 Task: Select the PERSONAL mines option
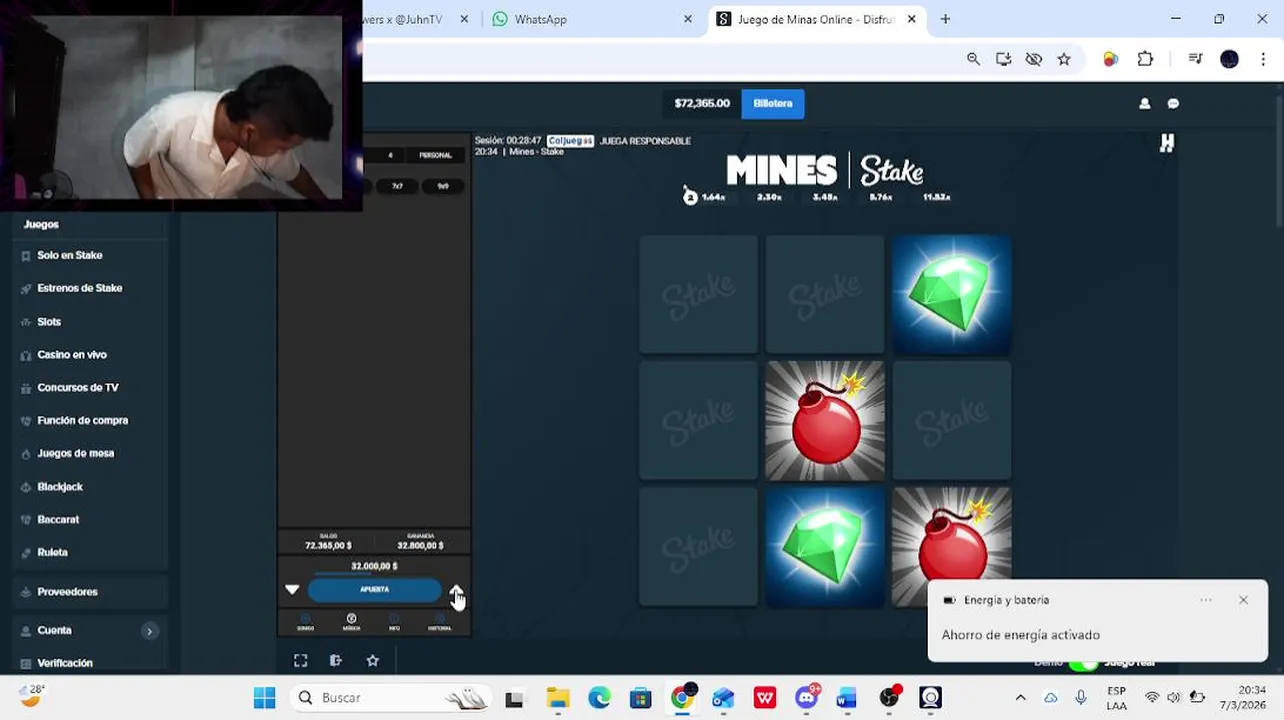coord(435,155)
